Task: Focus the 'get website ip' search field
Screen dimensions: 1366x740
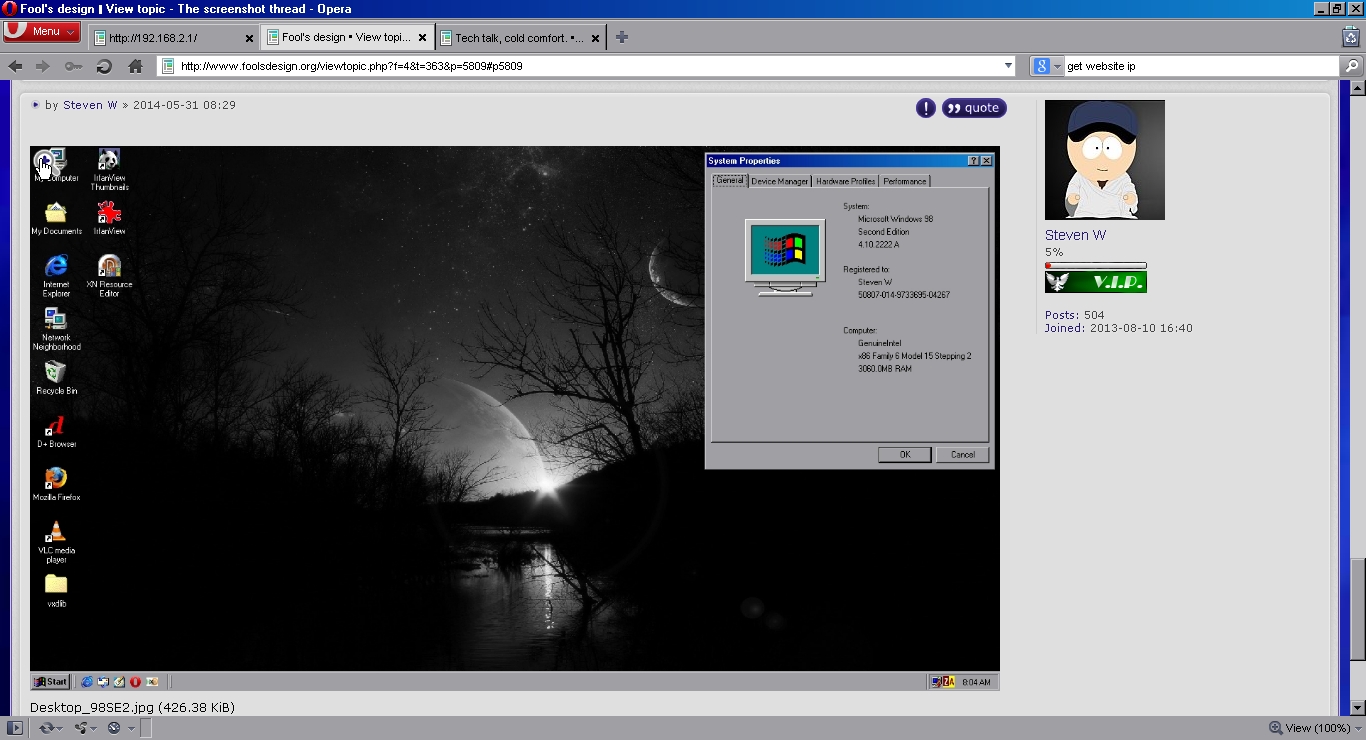Action: (x=1200, y=66)
